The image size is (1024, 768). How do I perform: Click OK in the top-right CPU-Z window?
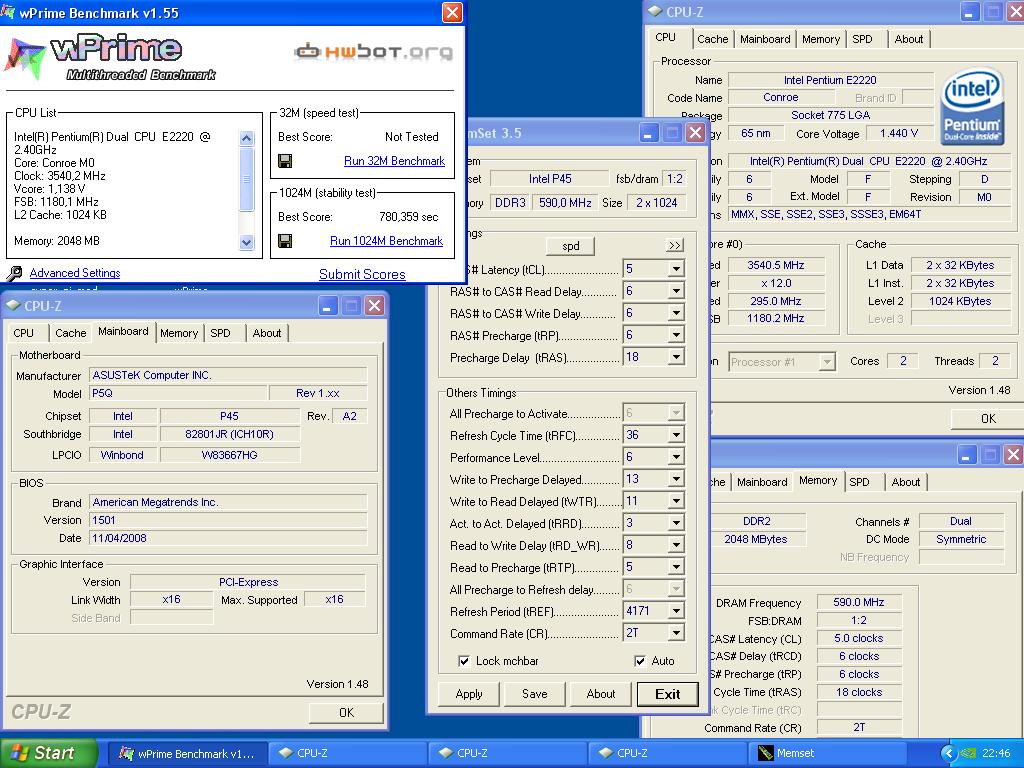988,419
